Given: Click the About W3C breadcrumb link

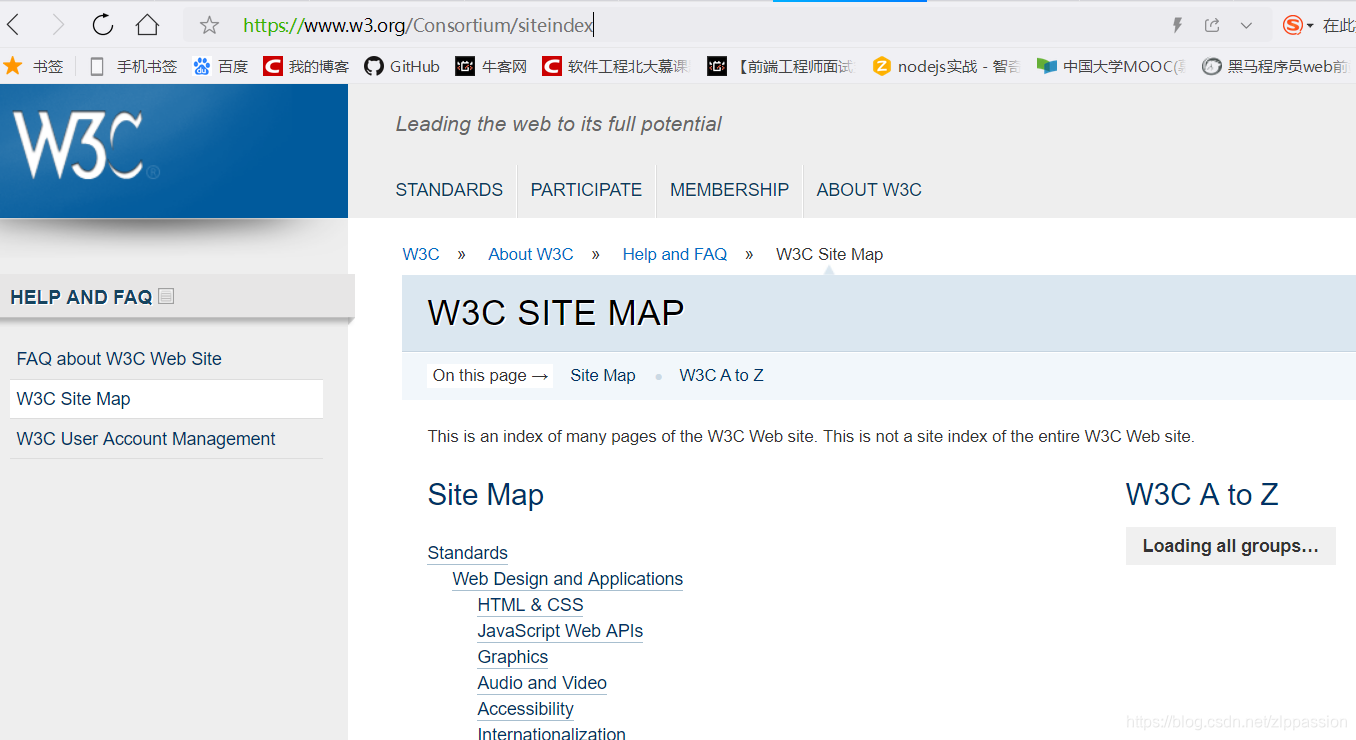Looking at the screenshot, I should click(x=531, y=254).
